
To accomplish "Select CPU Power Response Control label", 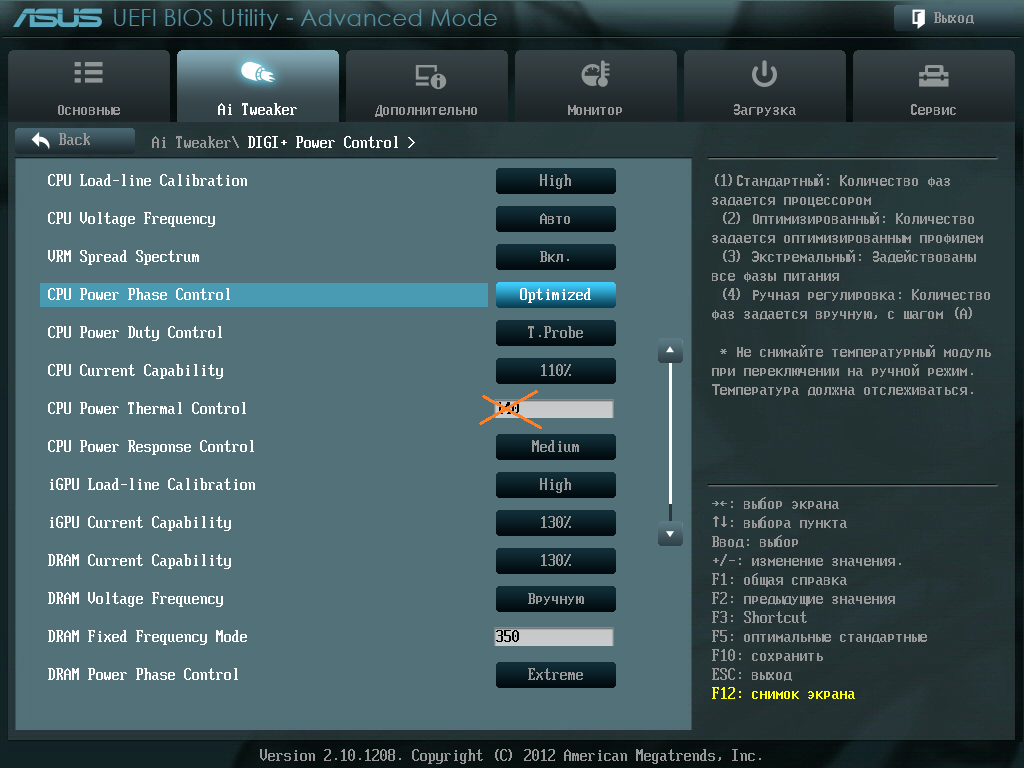I will (x=151, y=447).
